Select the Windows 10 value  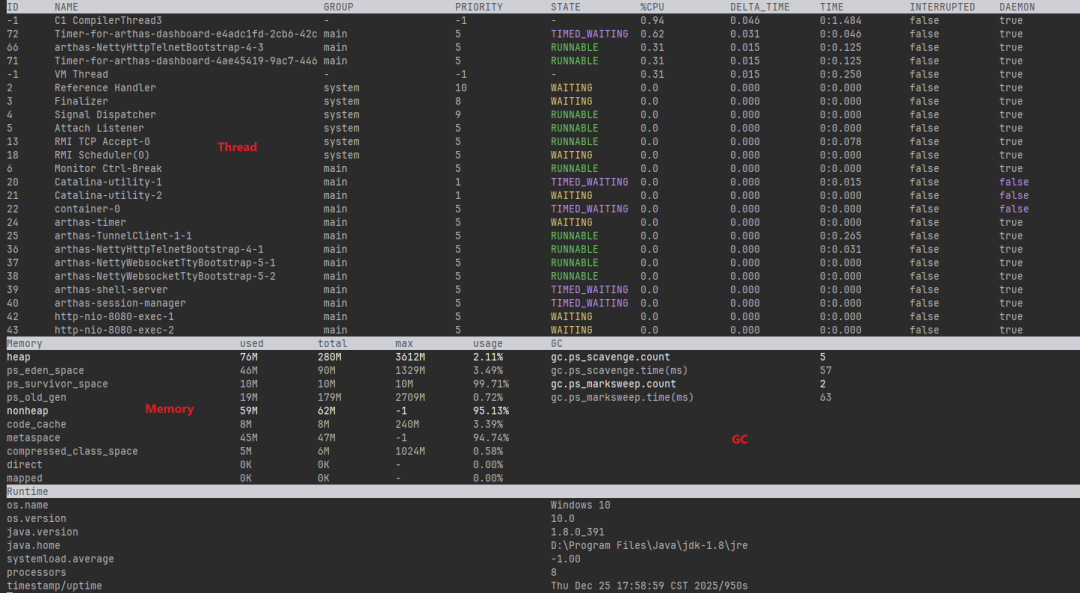click(x=581, y=505)
